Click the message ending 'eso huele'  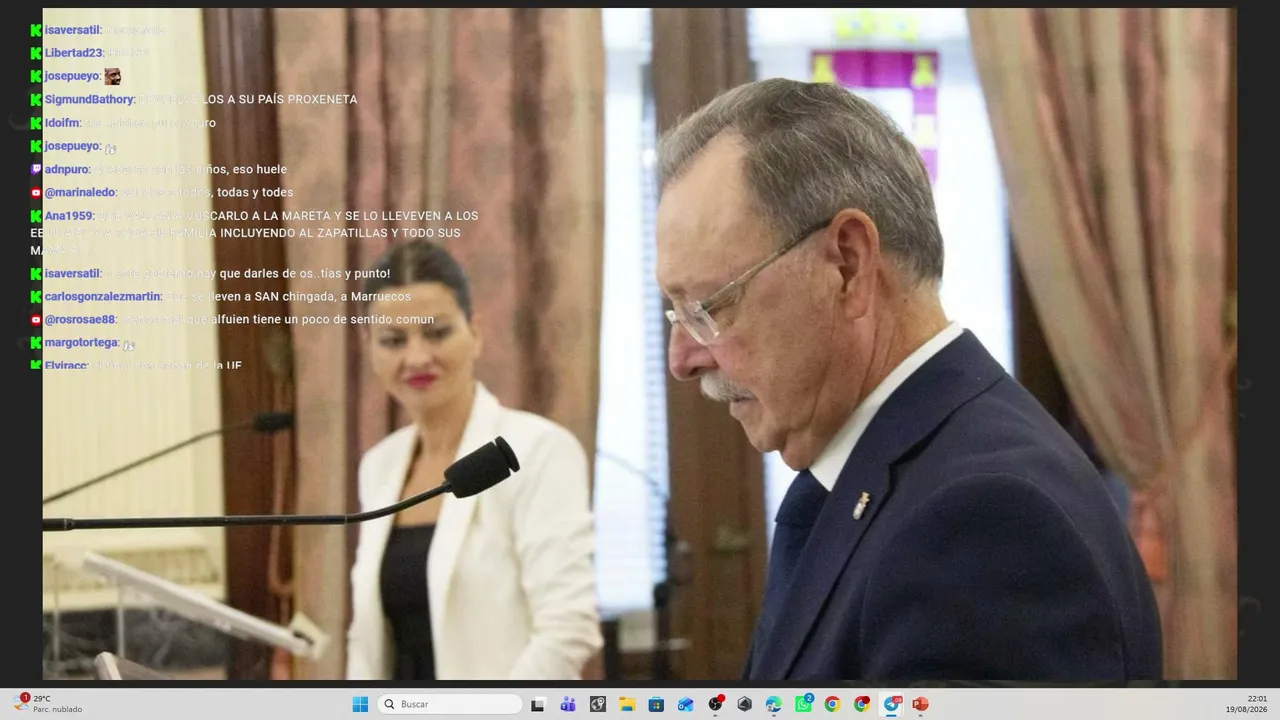pyautogui.click(x=190, y=170)
